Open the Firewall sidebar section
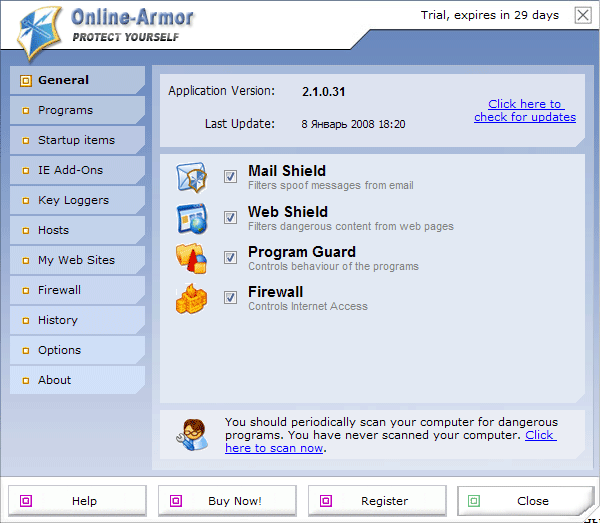 [77, 290]
